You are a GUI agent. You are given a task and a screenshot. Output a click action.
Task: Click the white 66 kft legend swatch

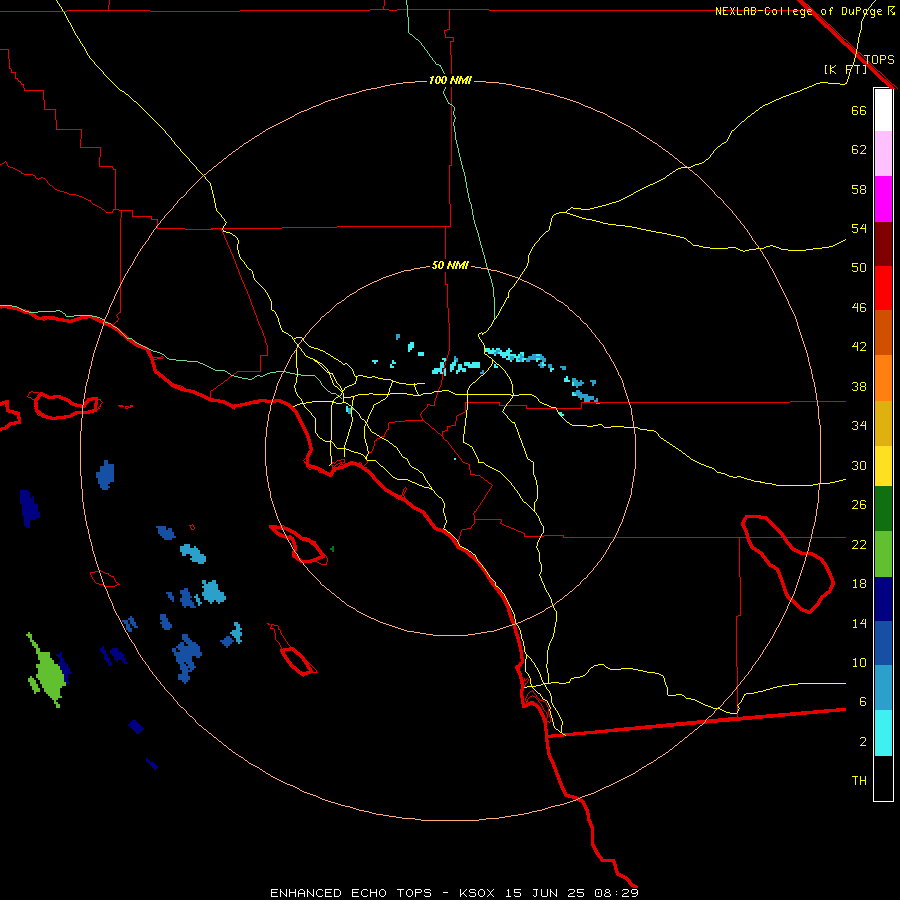883,110
